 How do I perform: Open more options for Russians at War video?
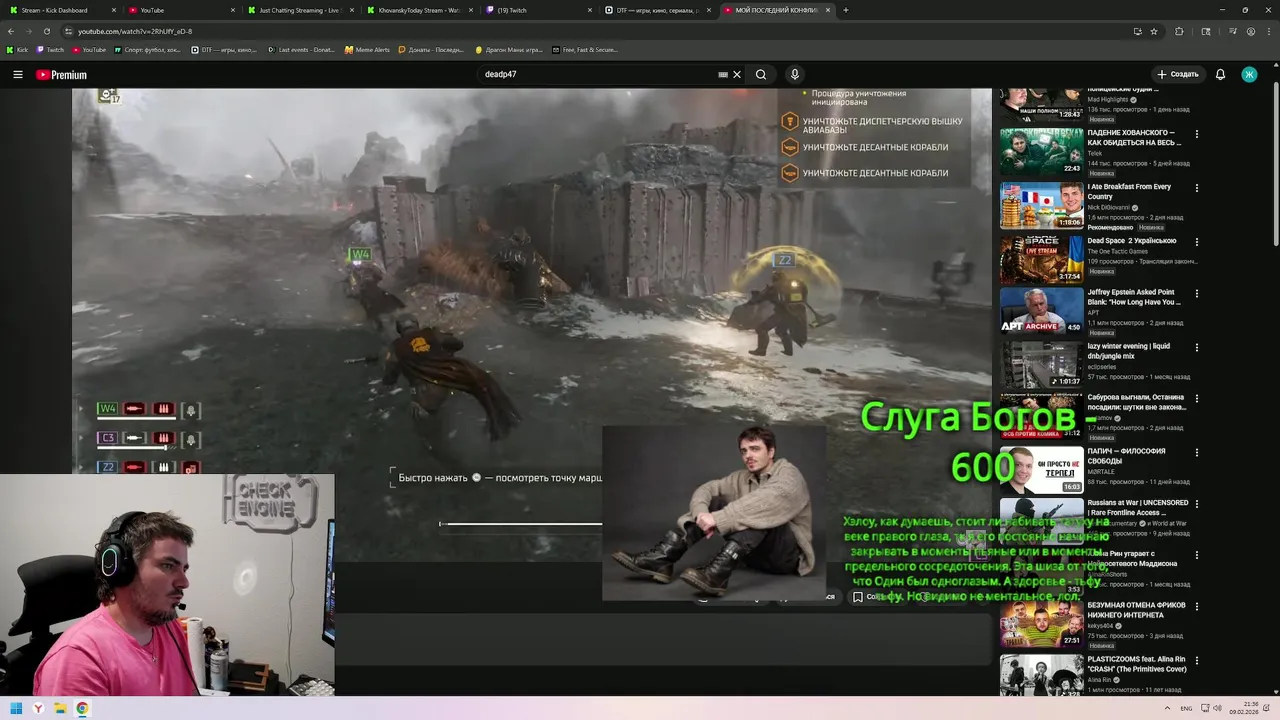pos(1197,504)
